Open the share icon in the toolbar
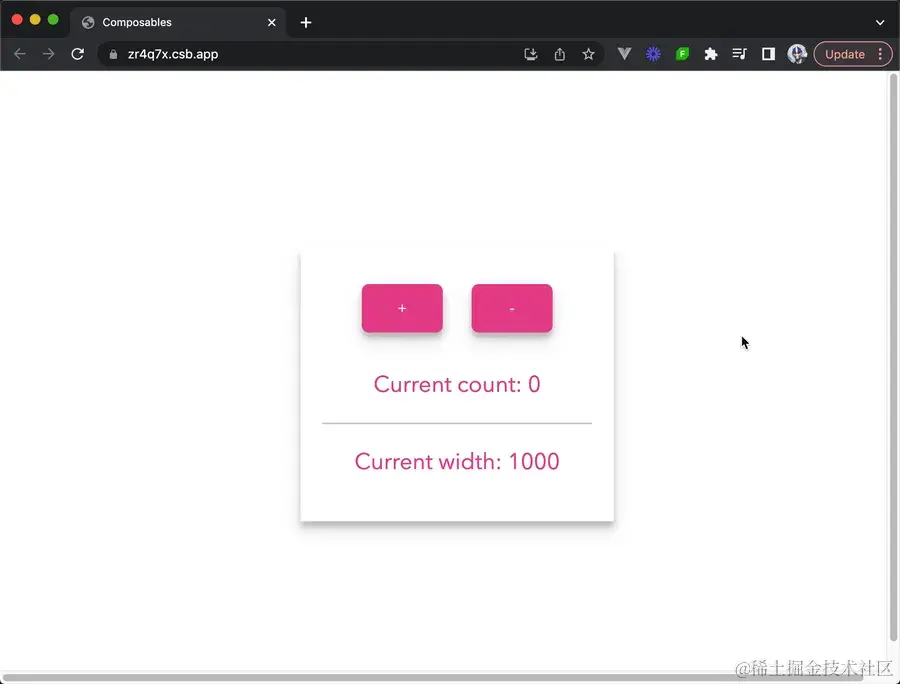900x684 pixels. (559, 54)
